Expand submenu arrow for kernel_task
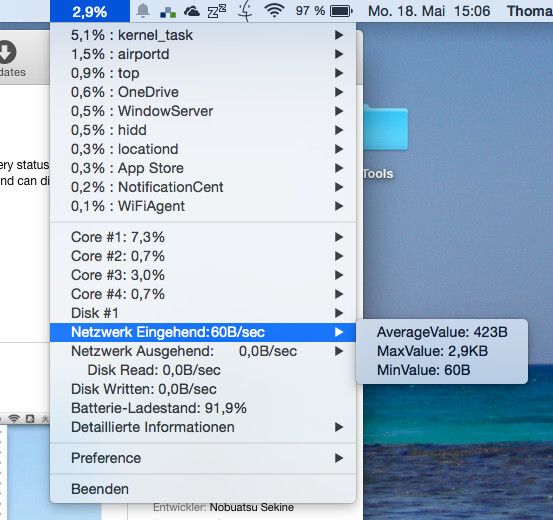Image resolution: width=553 pixels, height=520 pixels. coord(339,35)
